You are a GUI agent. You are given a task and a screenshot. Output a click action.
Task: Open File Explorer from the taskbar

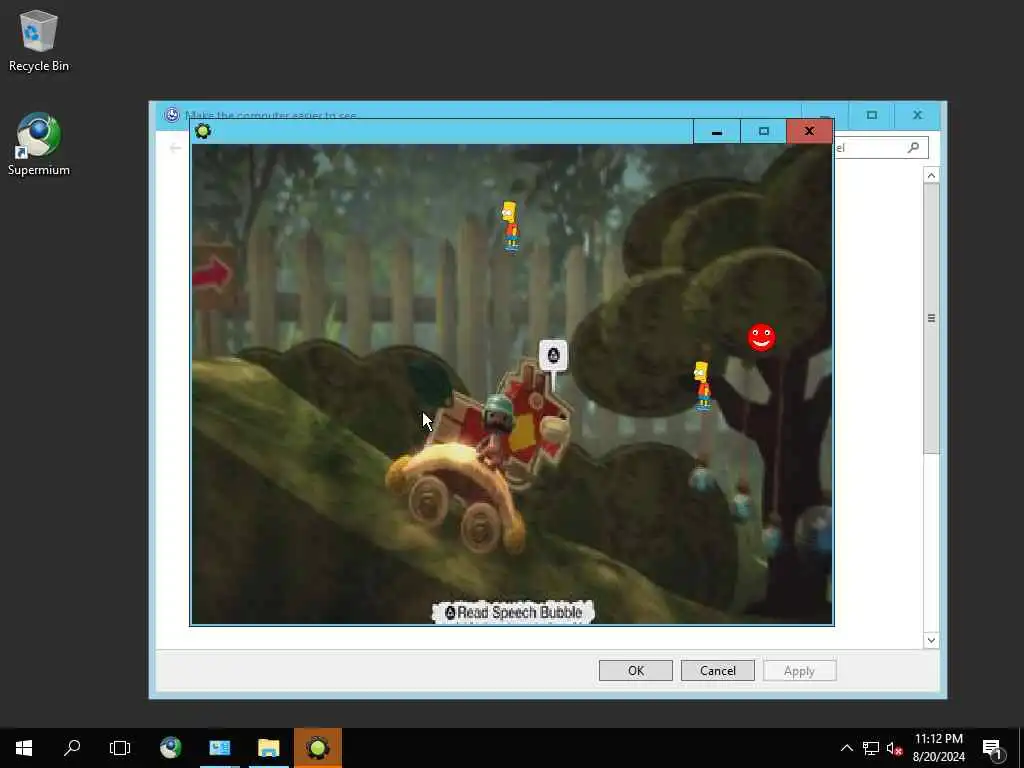pyautogui.click(x=268, y=748)
